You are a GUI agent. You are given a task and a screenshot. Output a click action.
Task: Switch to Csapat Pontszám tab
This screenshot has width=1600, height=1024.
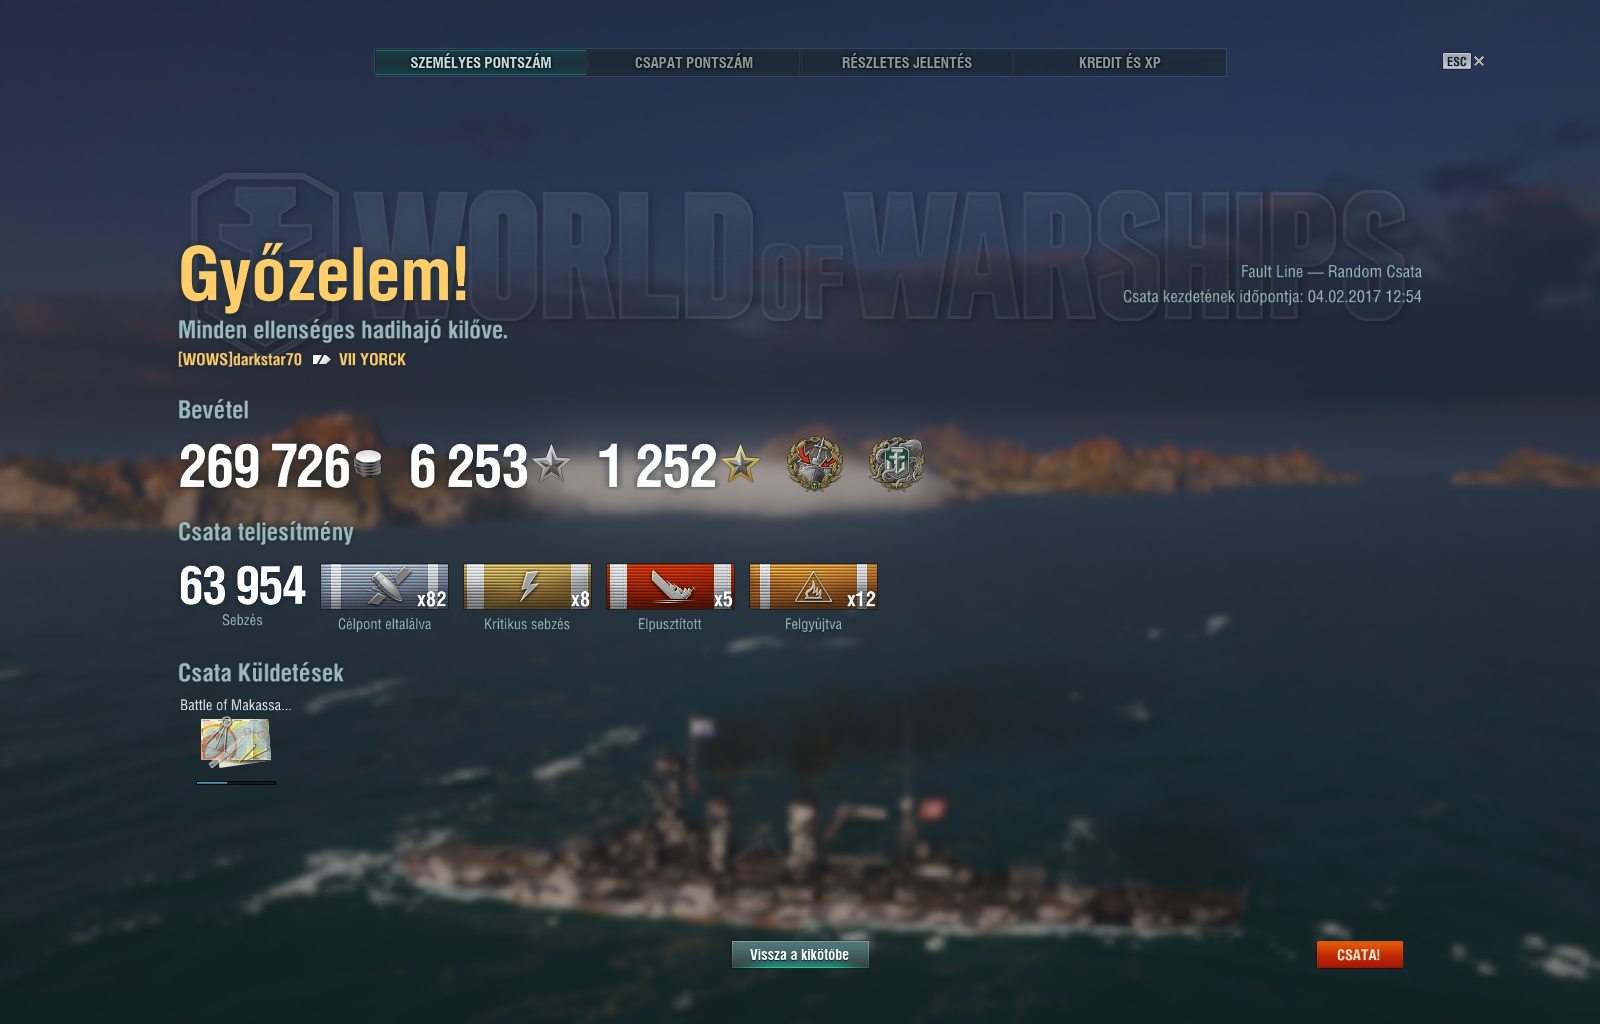tap(693, 62)
